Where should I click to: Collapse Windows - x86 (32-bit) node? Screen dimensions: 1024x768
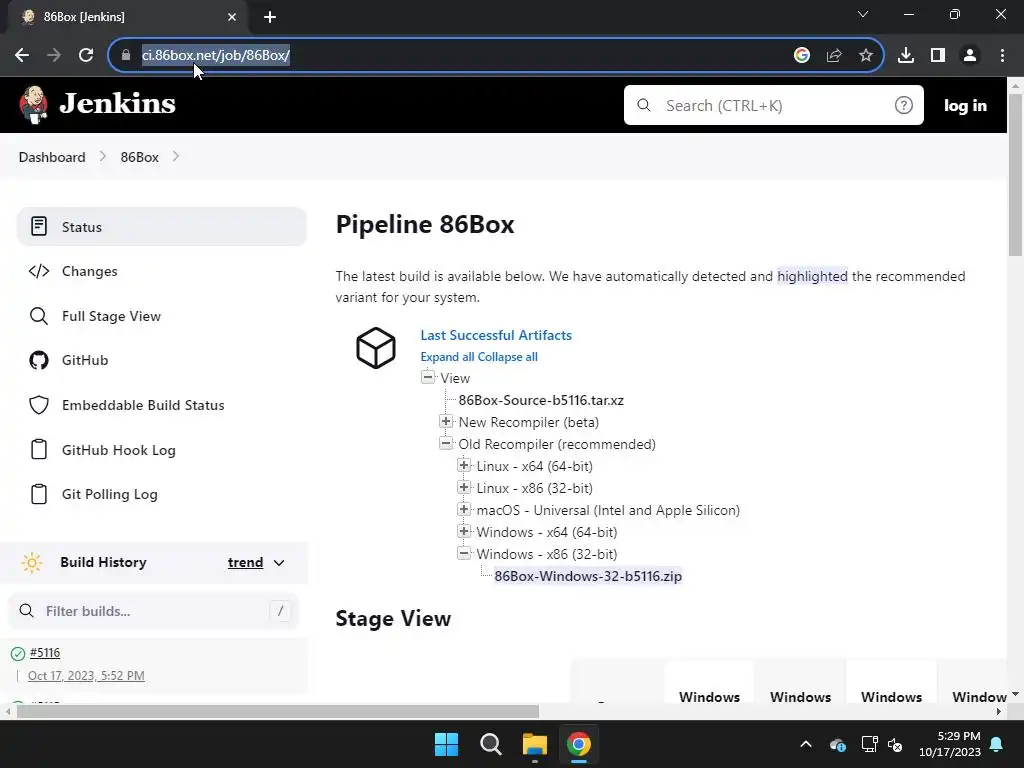[x=464, y=553]
